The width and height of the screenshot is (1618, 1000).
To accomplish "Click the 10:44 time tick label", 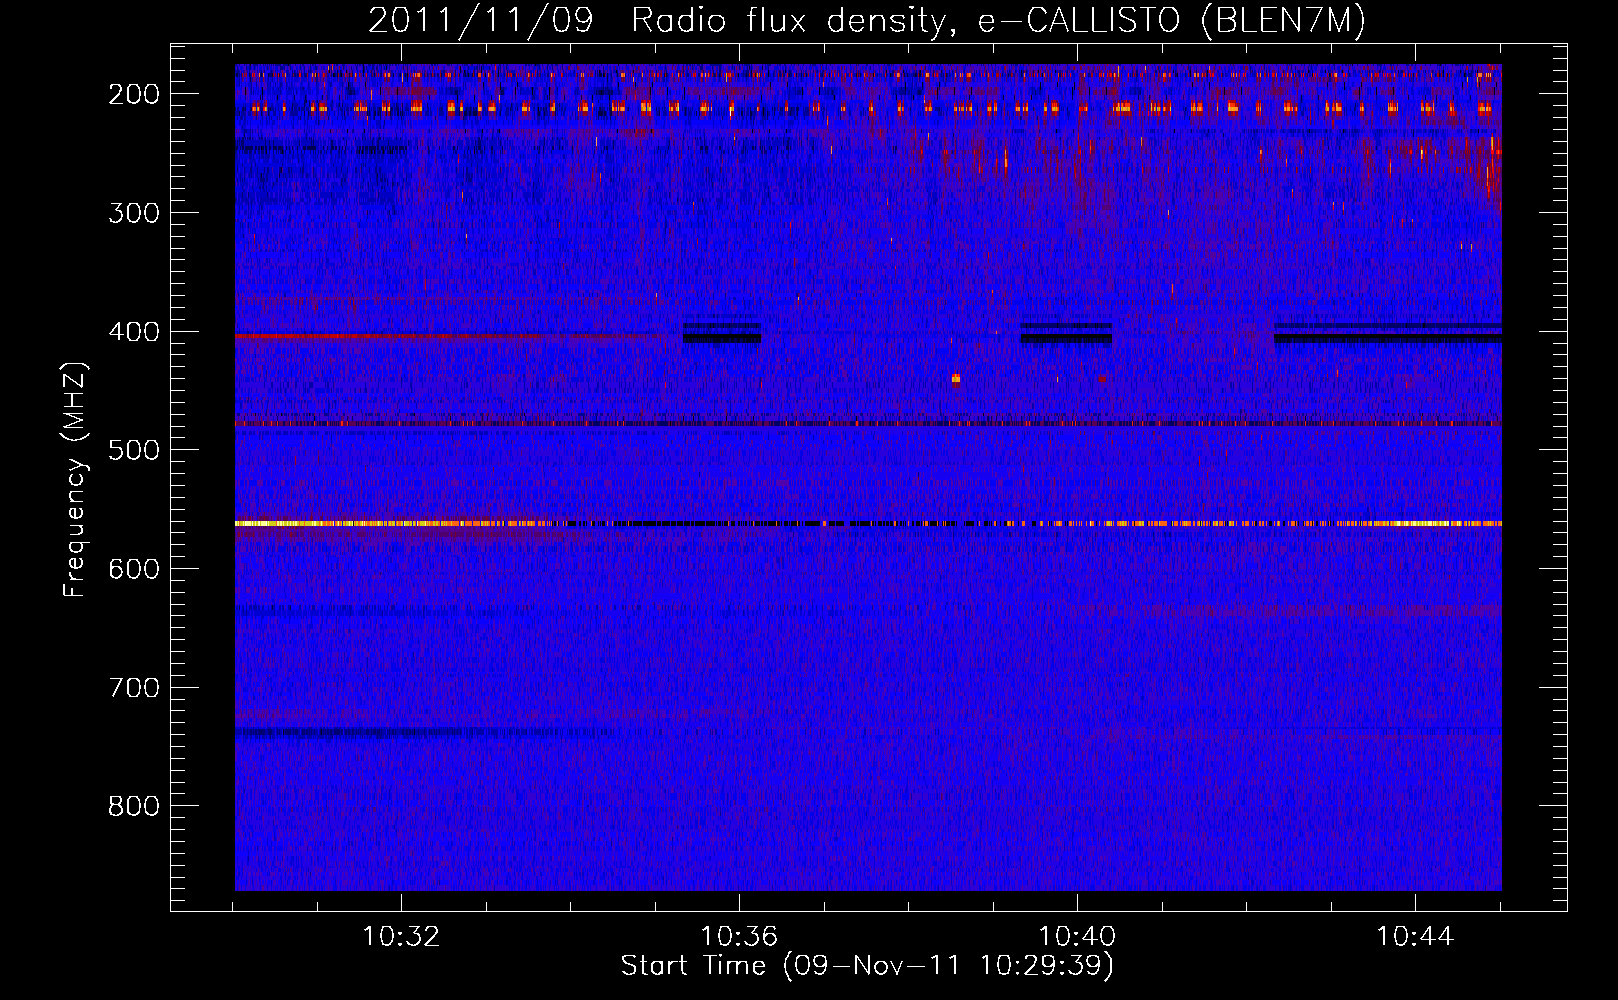I will 1415,937.
